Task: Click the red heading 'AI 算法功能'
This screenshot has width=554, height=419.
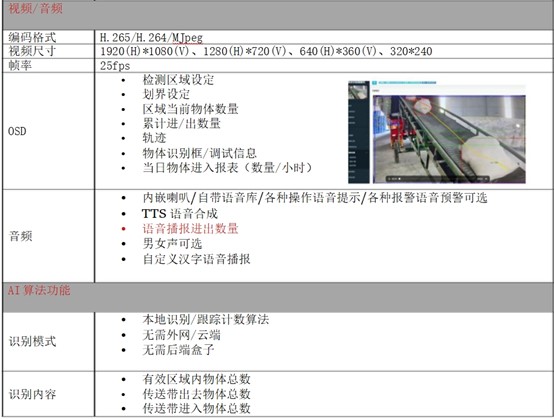Action: click(39, 290)
